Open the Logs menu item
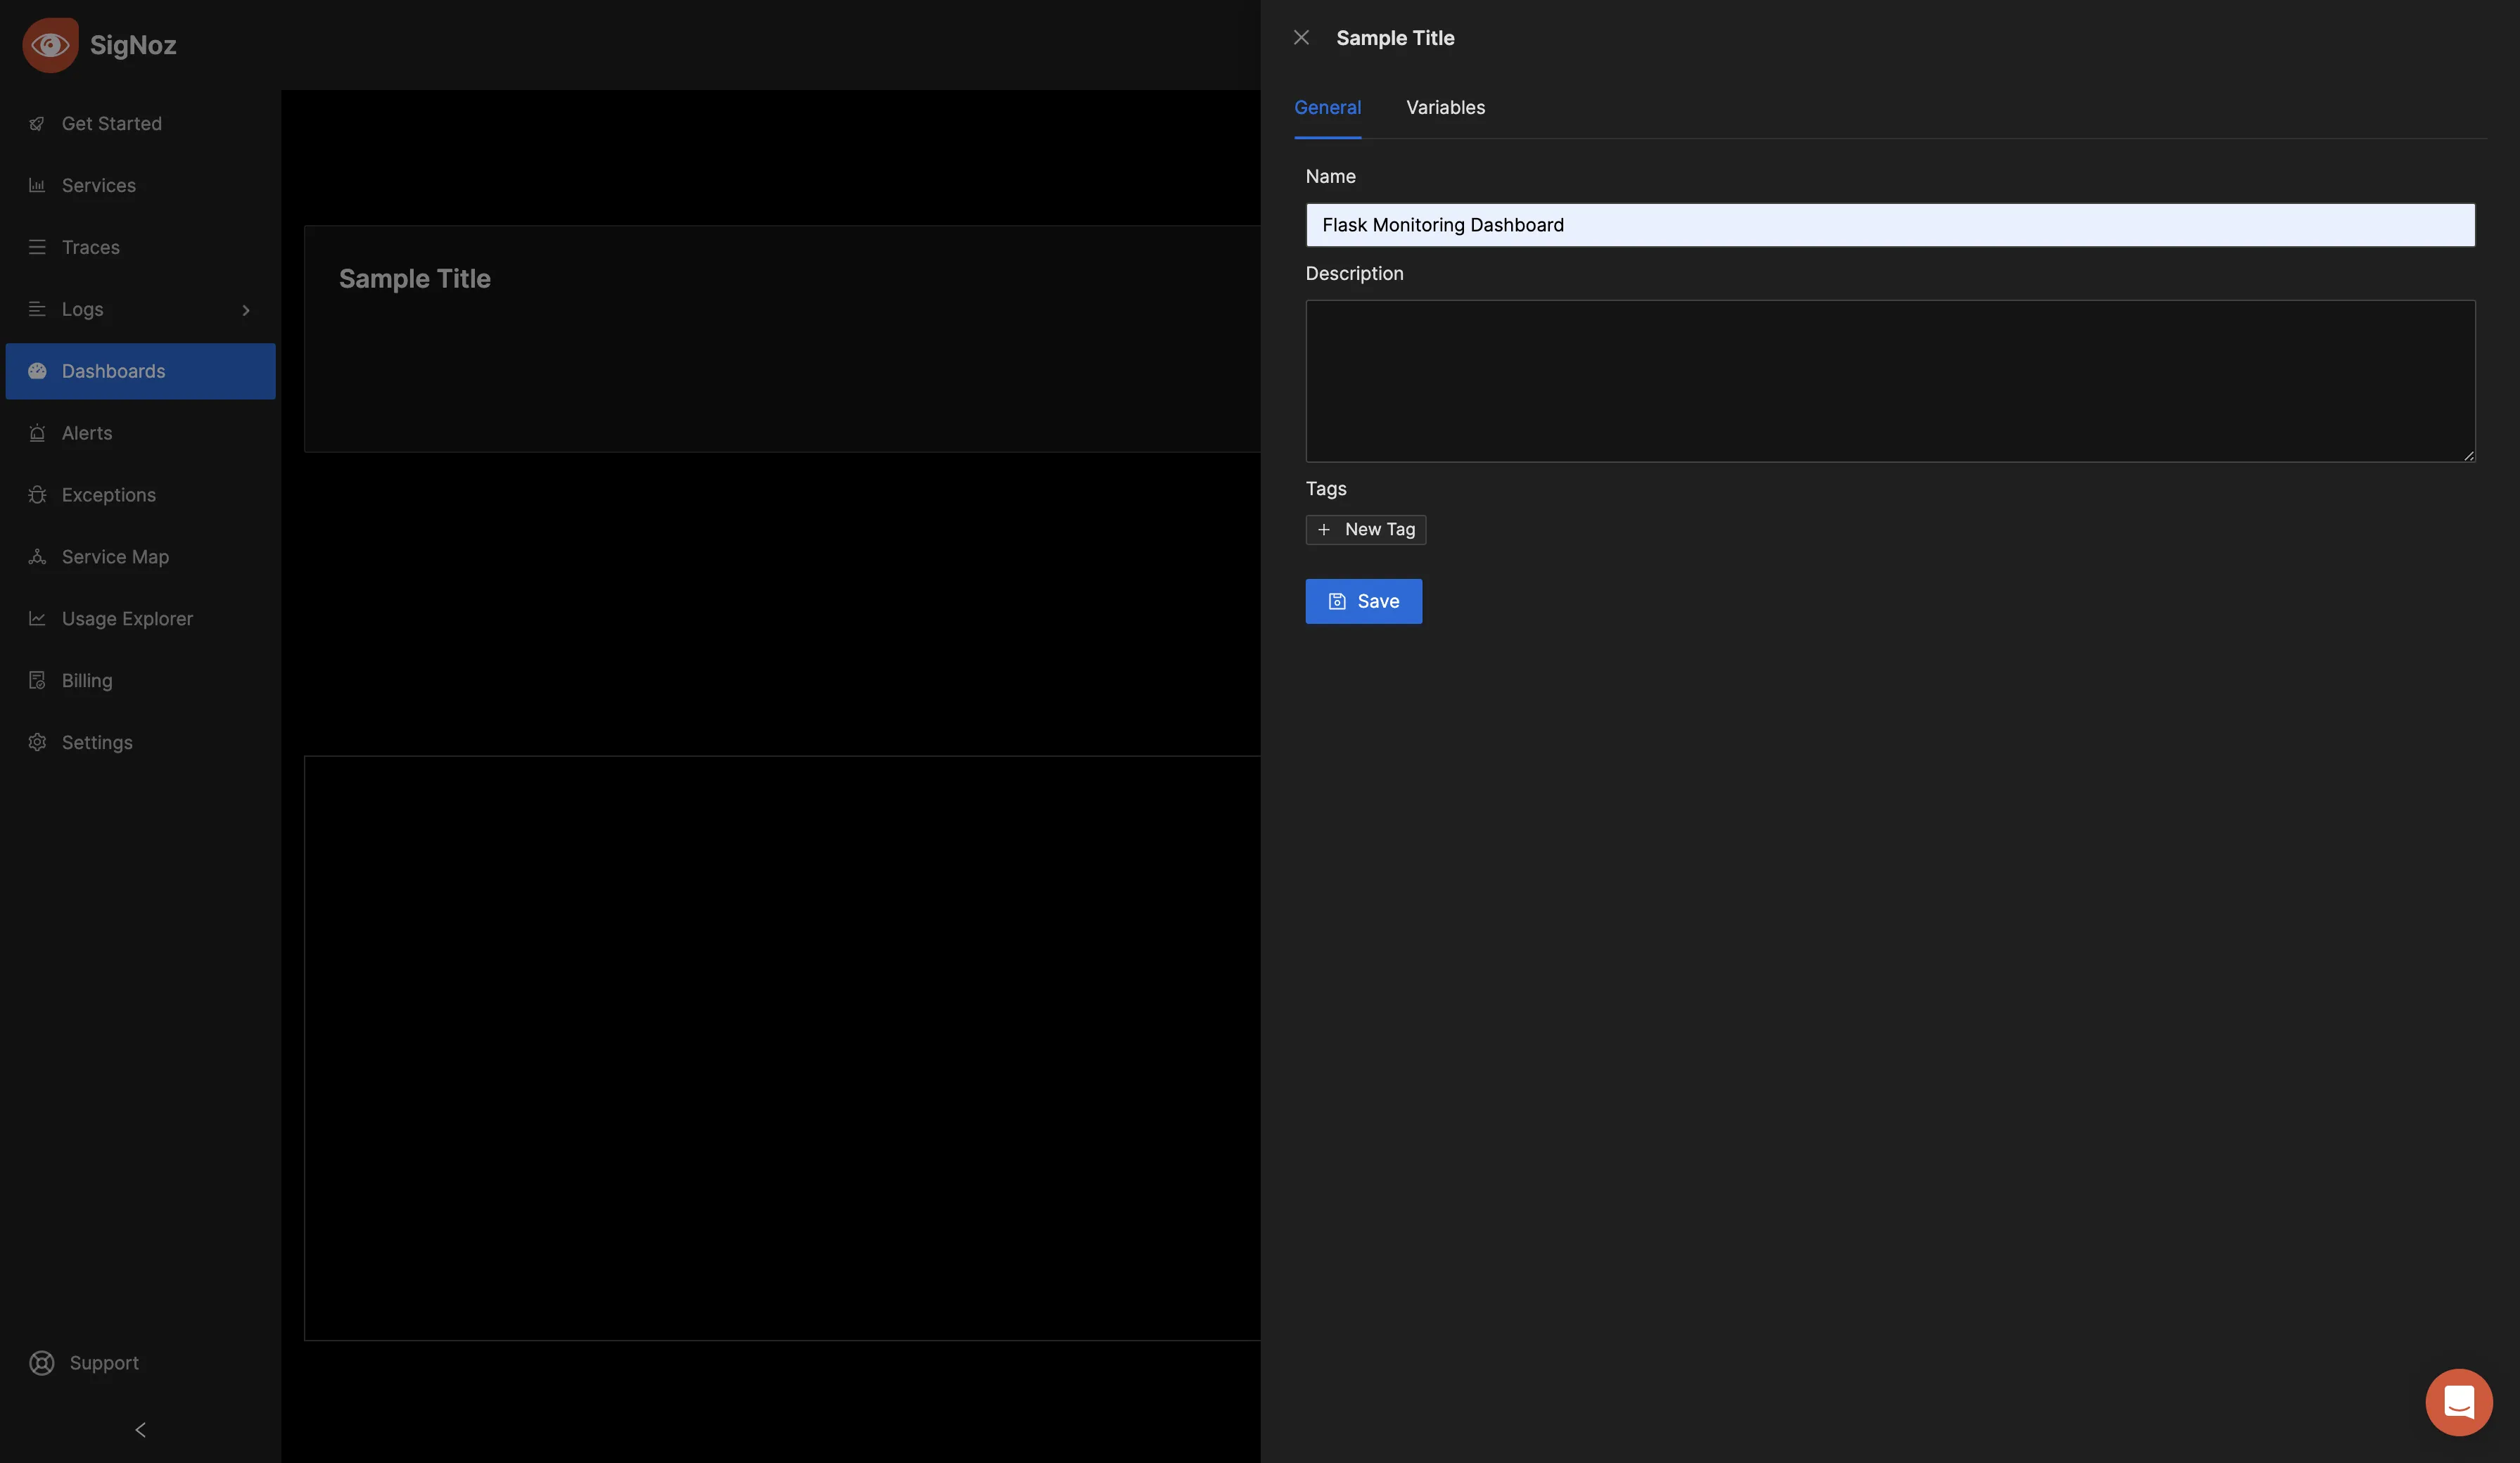 [140, 309]
